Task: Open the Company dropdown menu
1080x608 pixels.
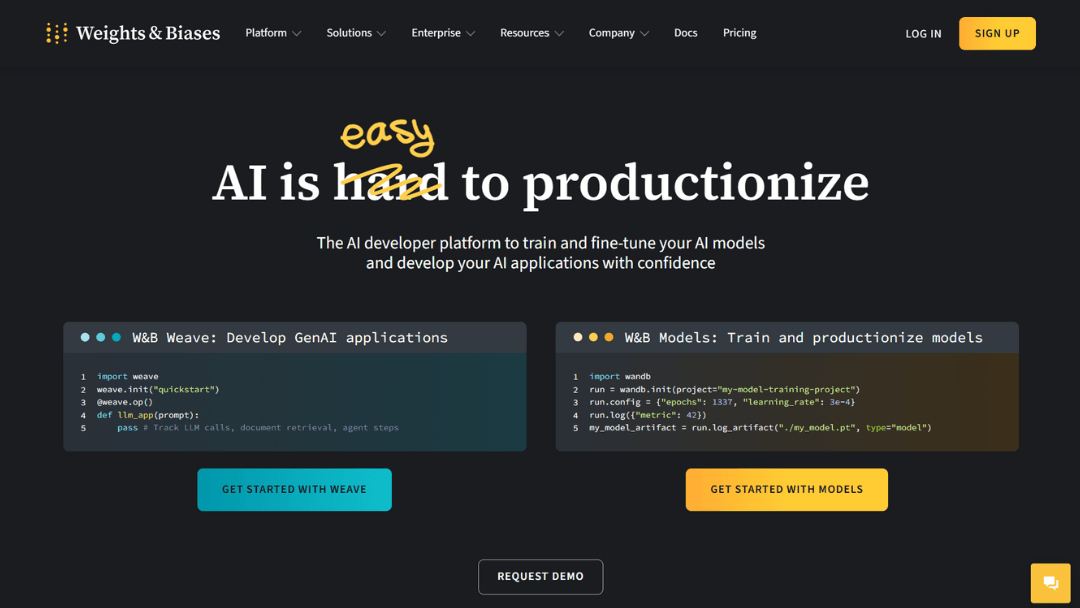Action: (x=618, y=33)
